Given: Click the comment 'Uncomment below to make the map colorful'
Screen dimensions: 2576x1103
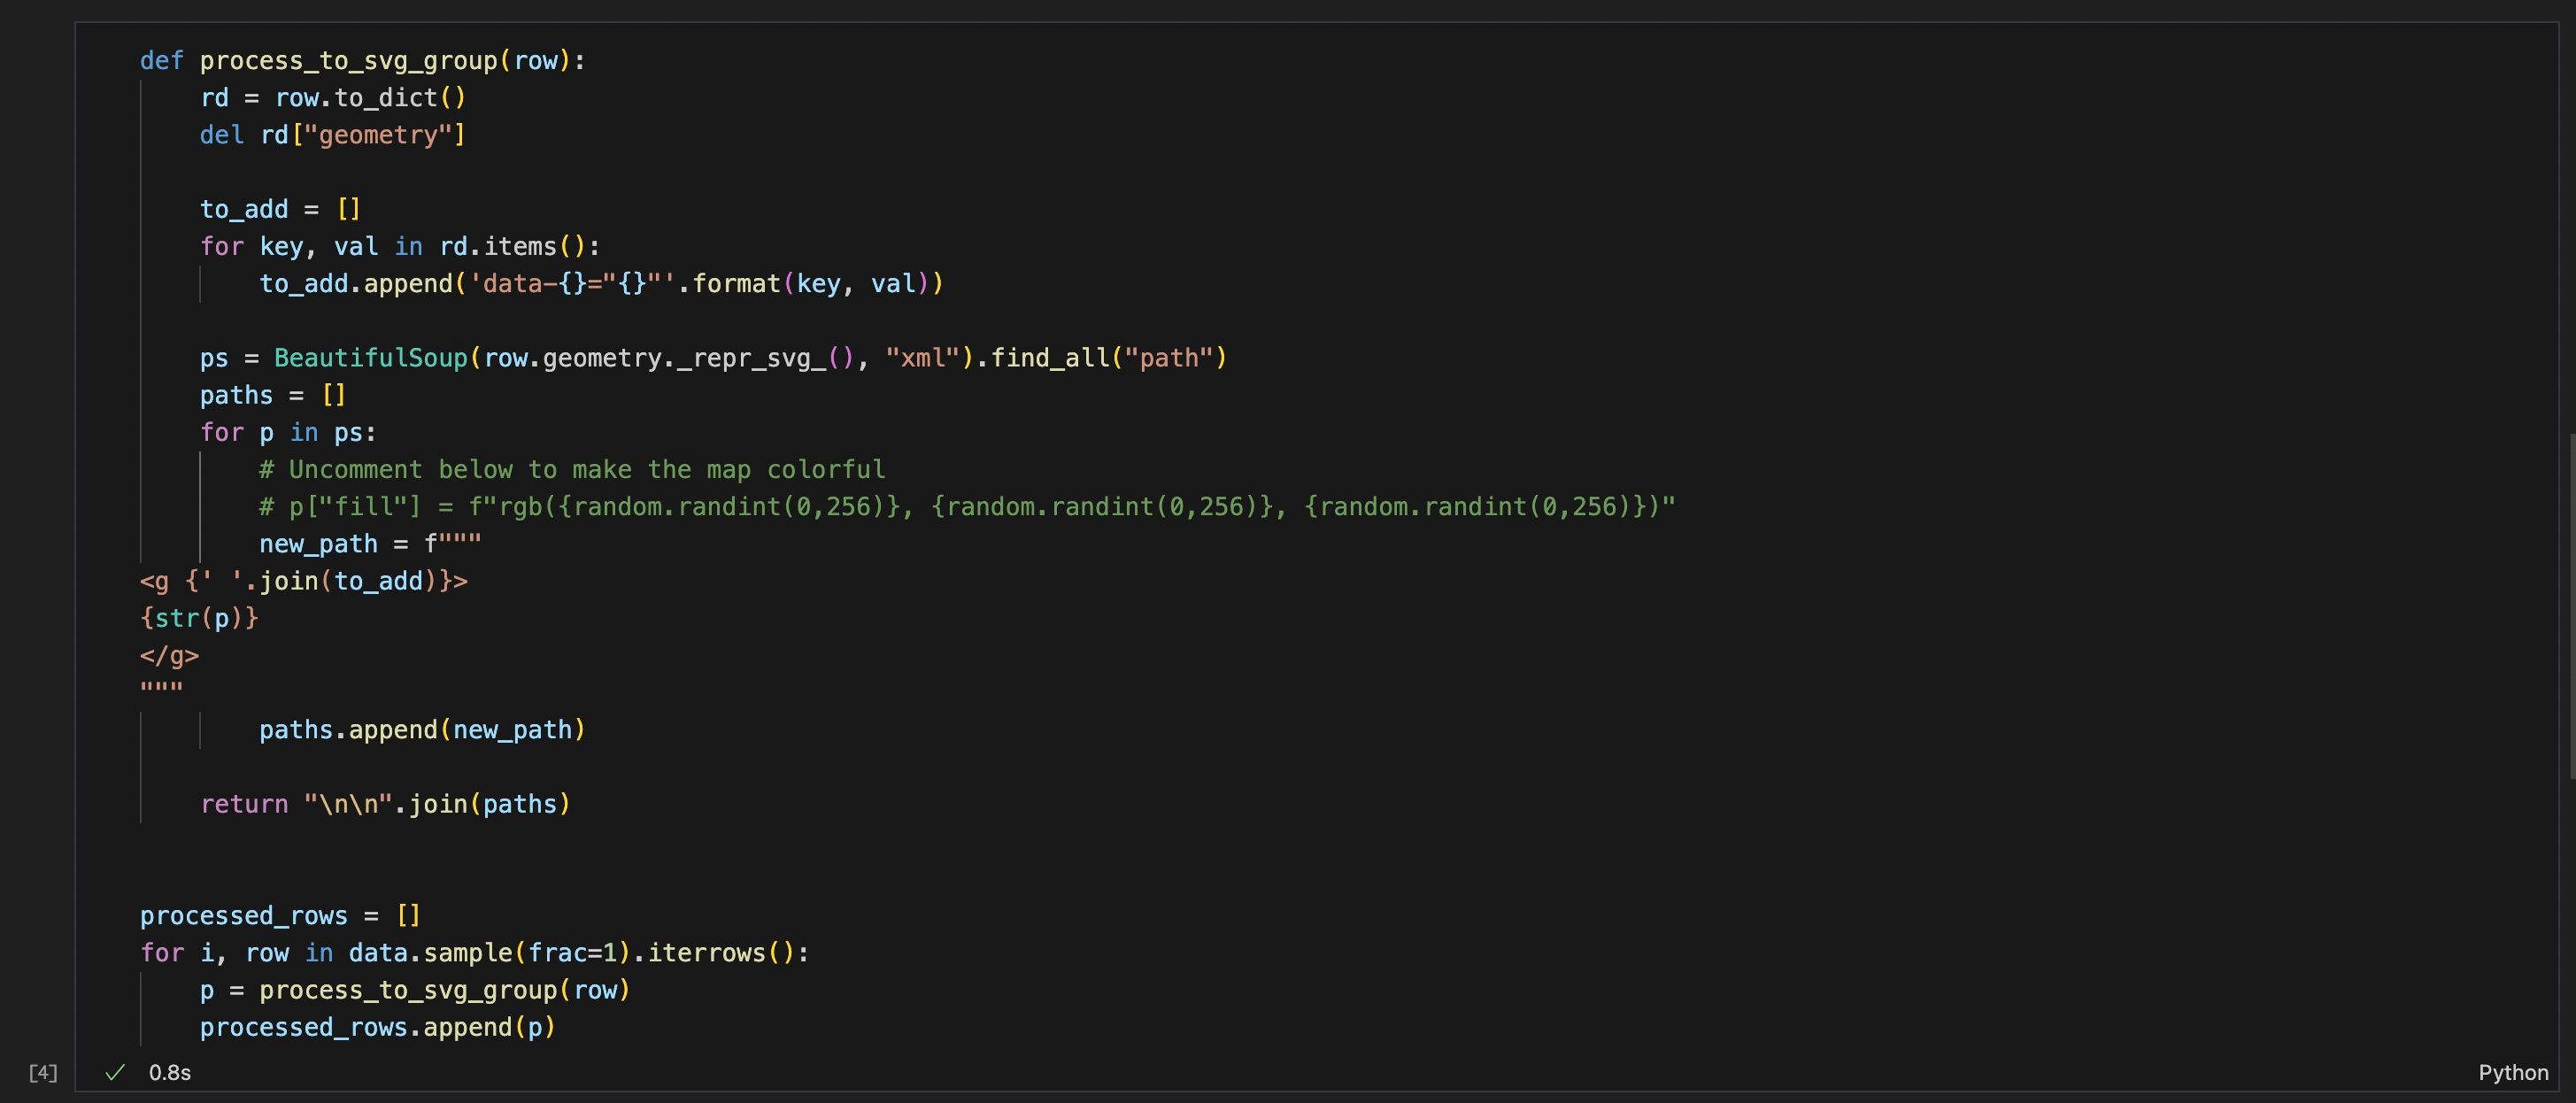Looking at the screenshot, I should (572, 470).
